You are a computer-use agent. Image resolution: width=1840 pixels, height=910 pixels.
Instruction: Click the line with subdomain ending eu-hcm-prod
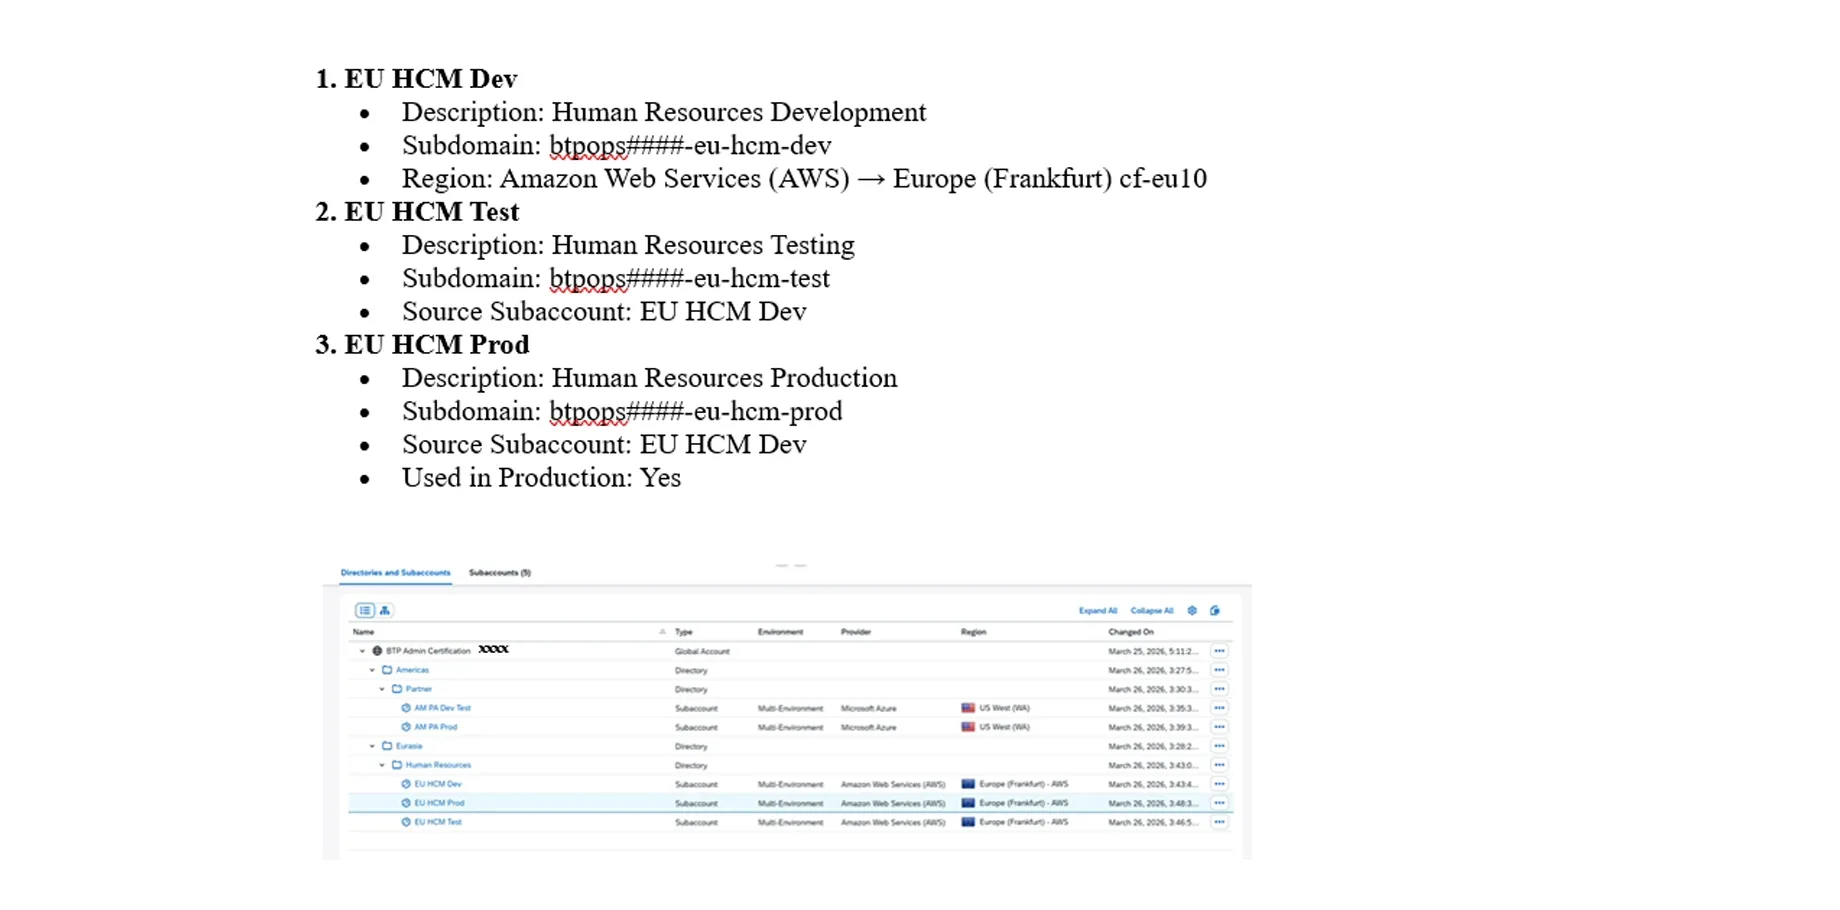coord(622,411)
